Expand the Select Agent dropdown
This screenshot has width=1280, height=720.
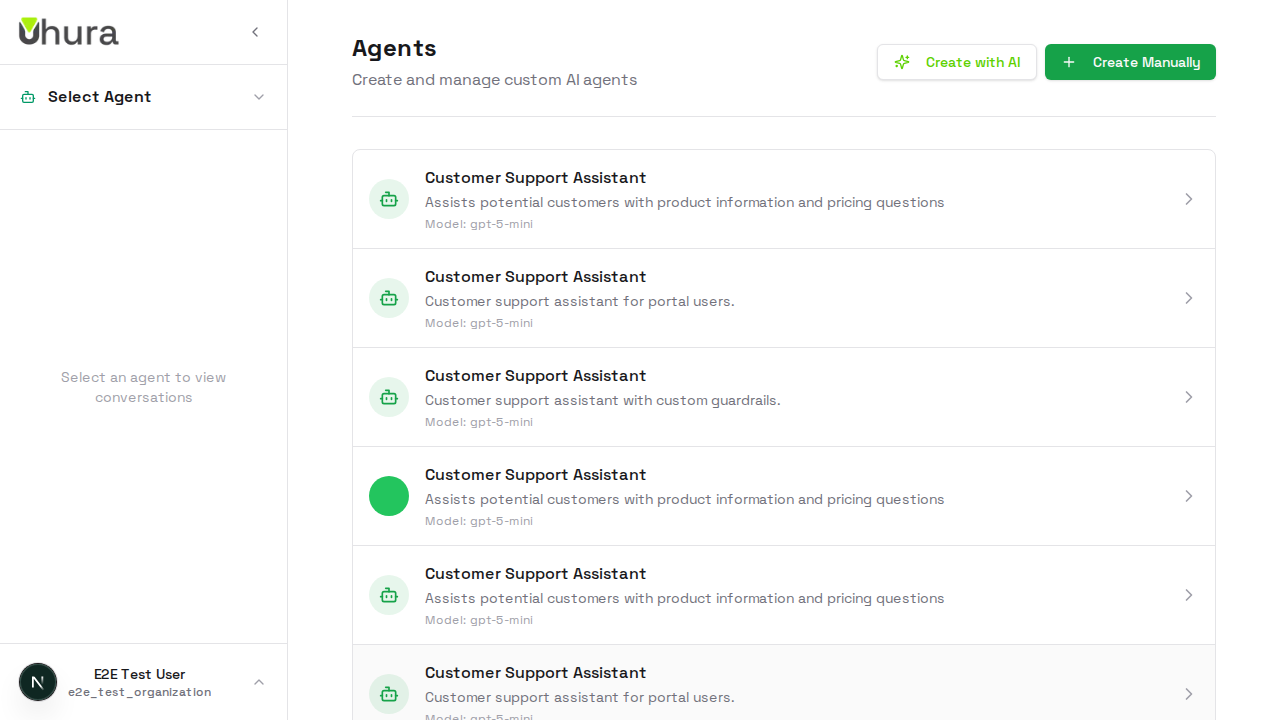(x=259, y=96)
